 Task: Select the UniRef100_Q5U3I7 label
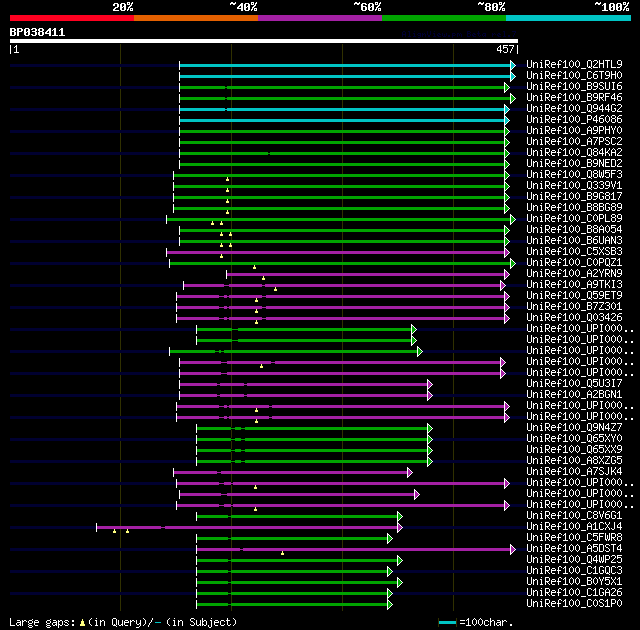(x=574, y=384)
